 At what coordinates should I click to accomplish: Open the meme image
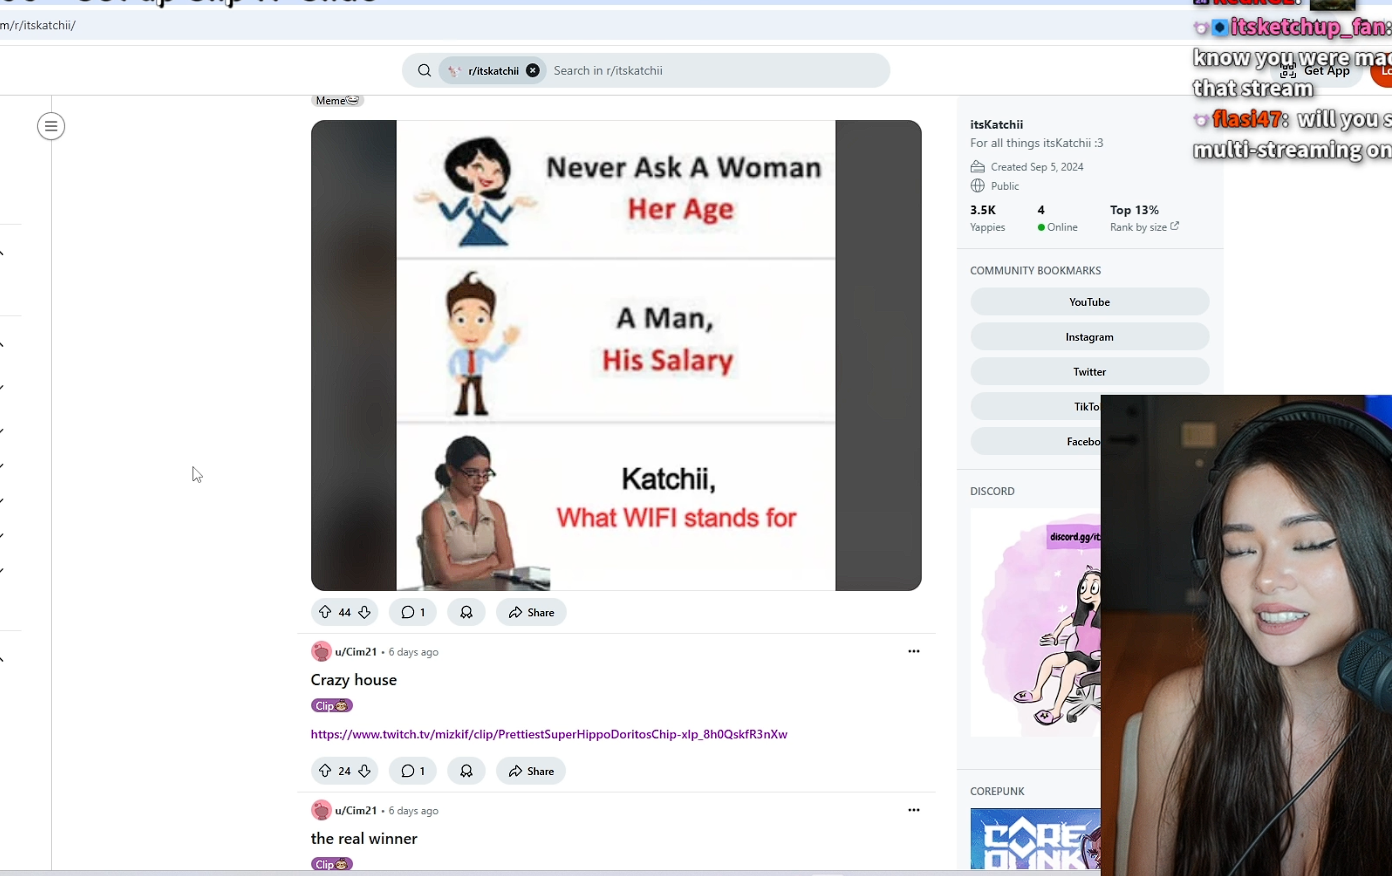(616, 355)
